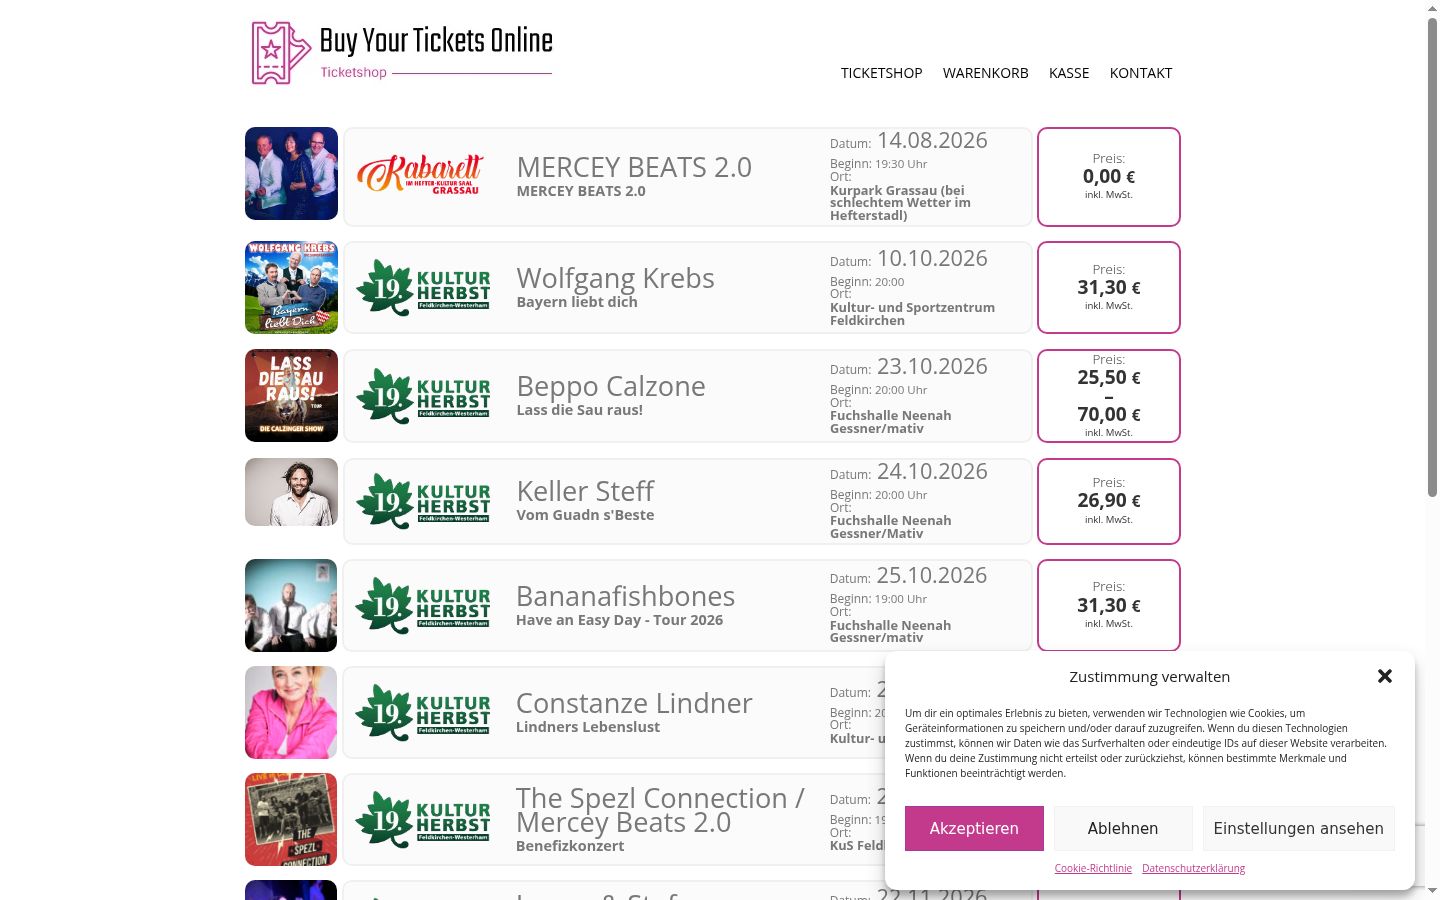The width and height of the screenshot is (1440, 900).
Task: Click Kulturherbst logo beside Wolfgang Krebs
Action: click(423, 288)
